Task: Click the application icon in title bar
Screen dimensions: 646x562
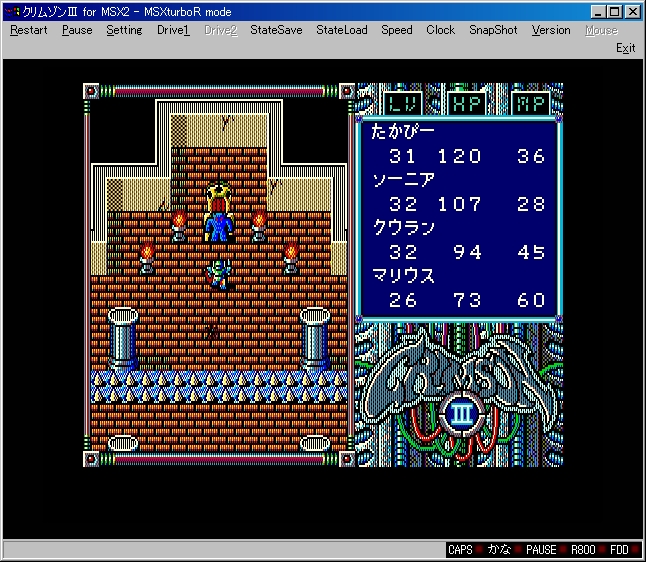Action: (12, 11)
